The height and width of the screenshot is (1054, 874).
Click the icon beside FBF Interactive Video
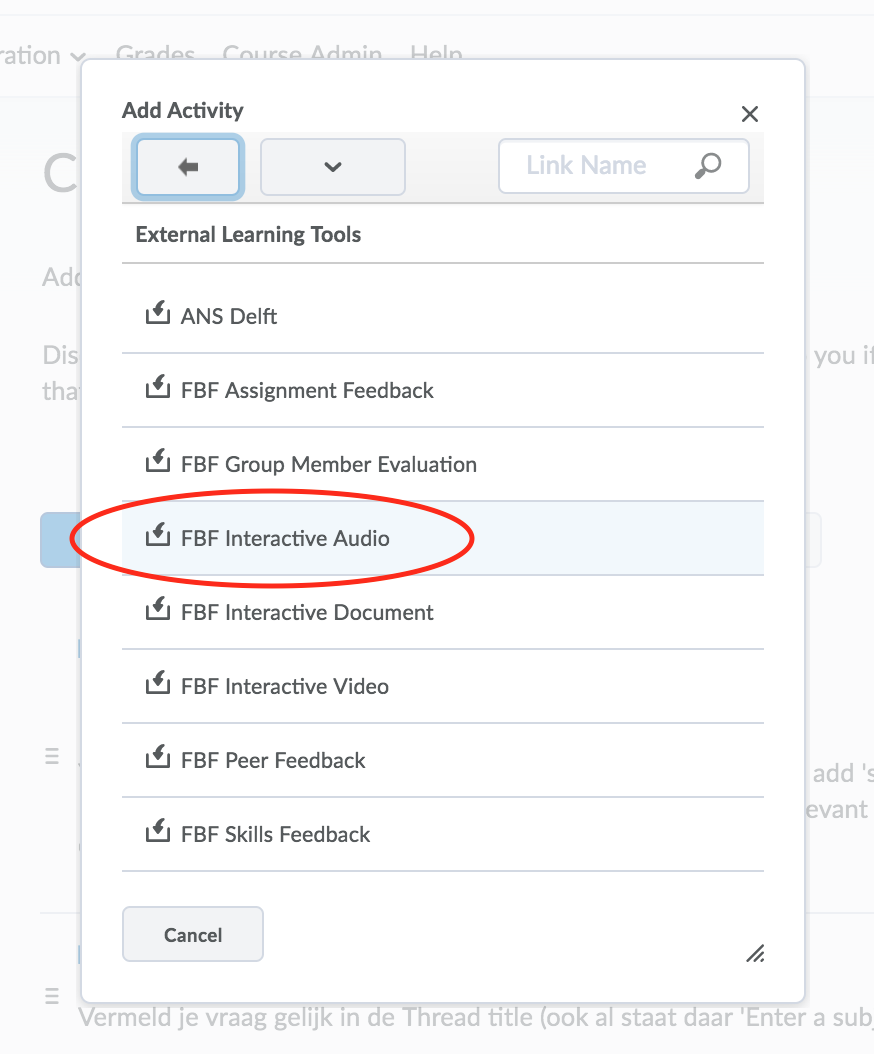coord(155,685)
